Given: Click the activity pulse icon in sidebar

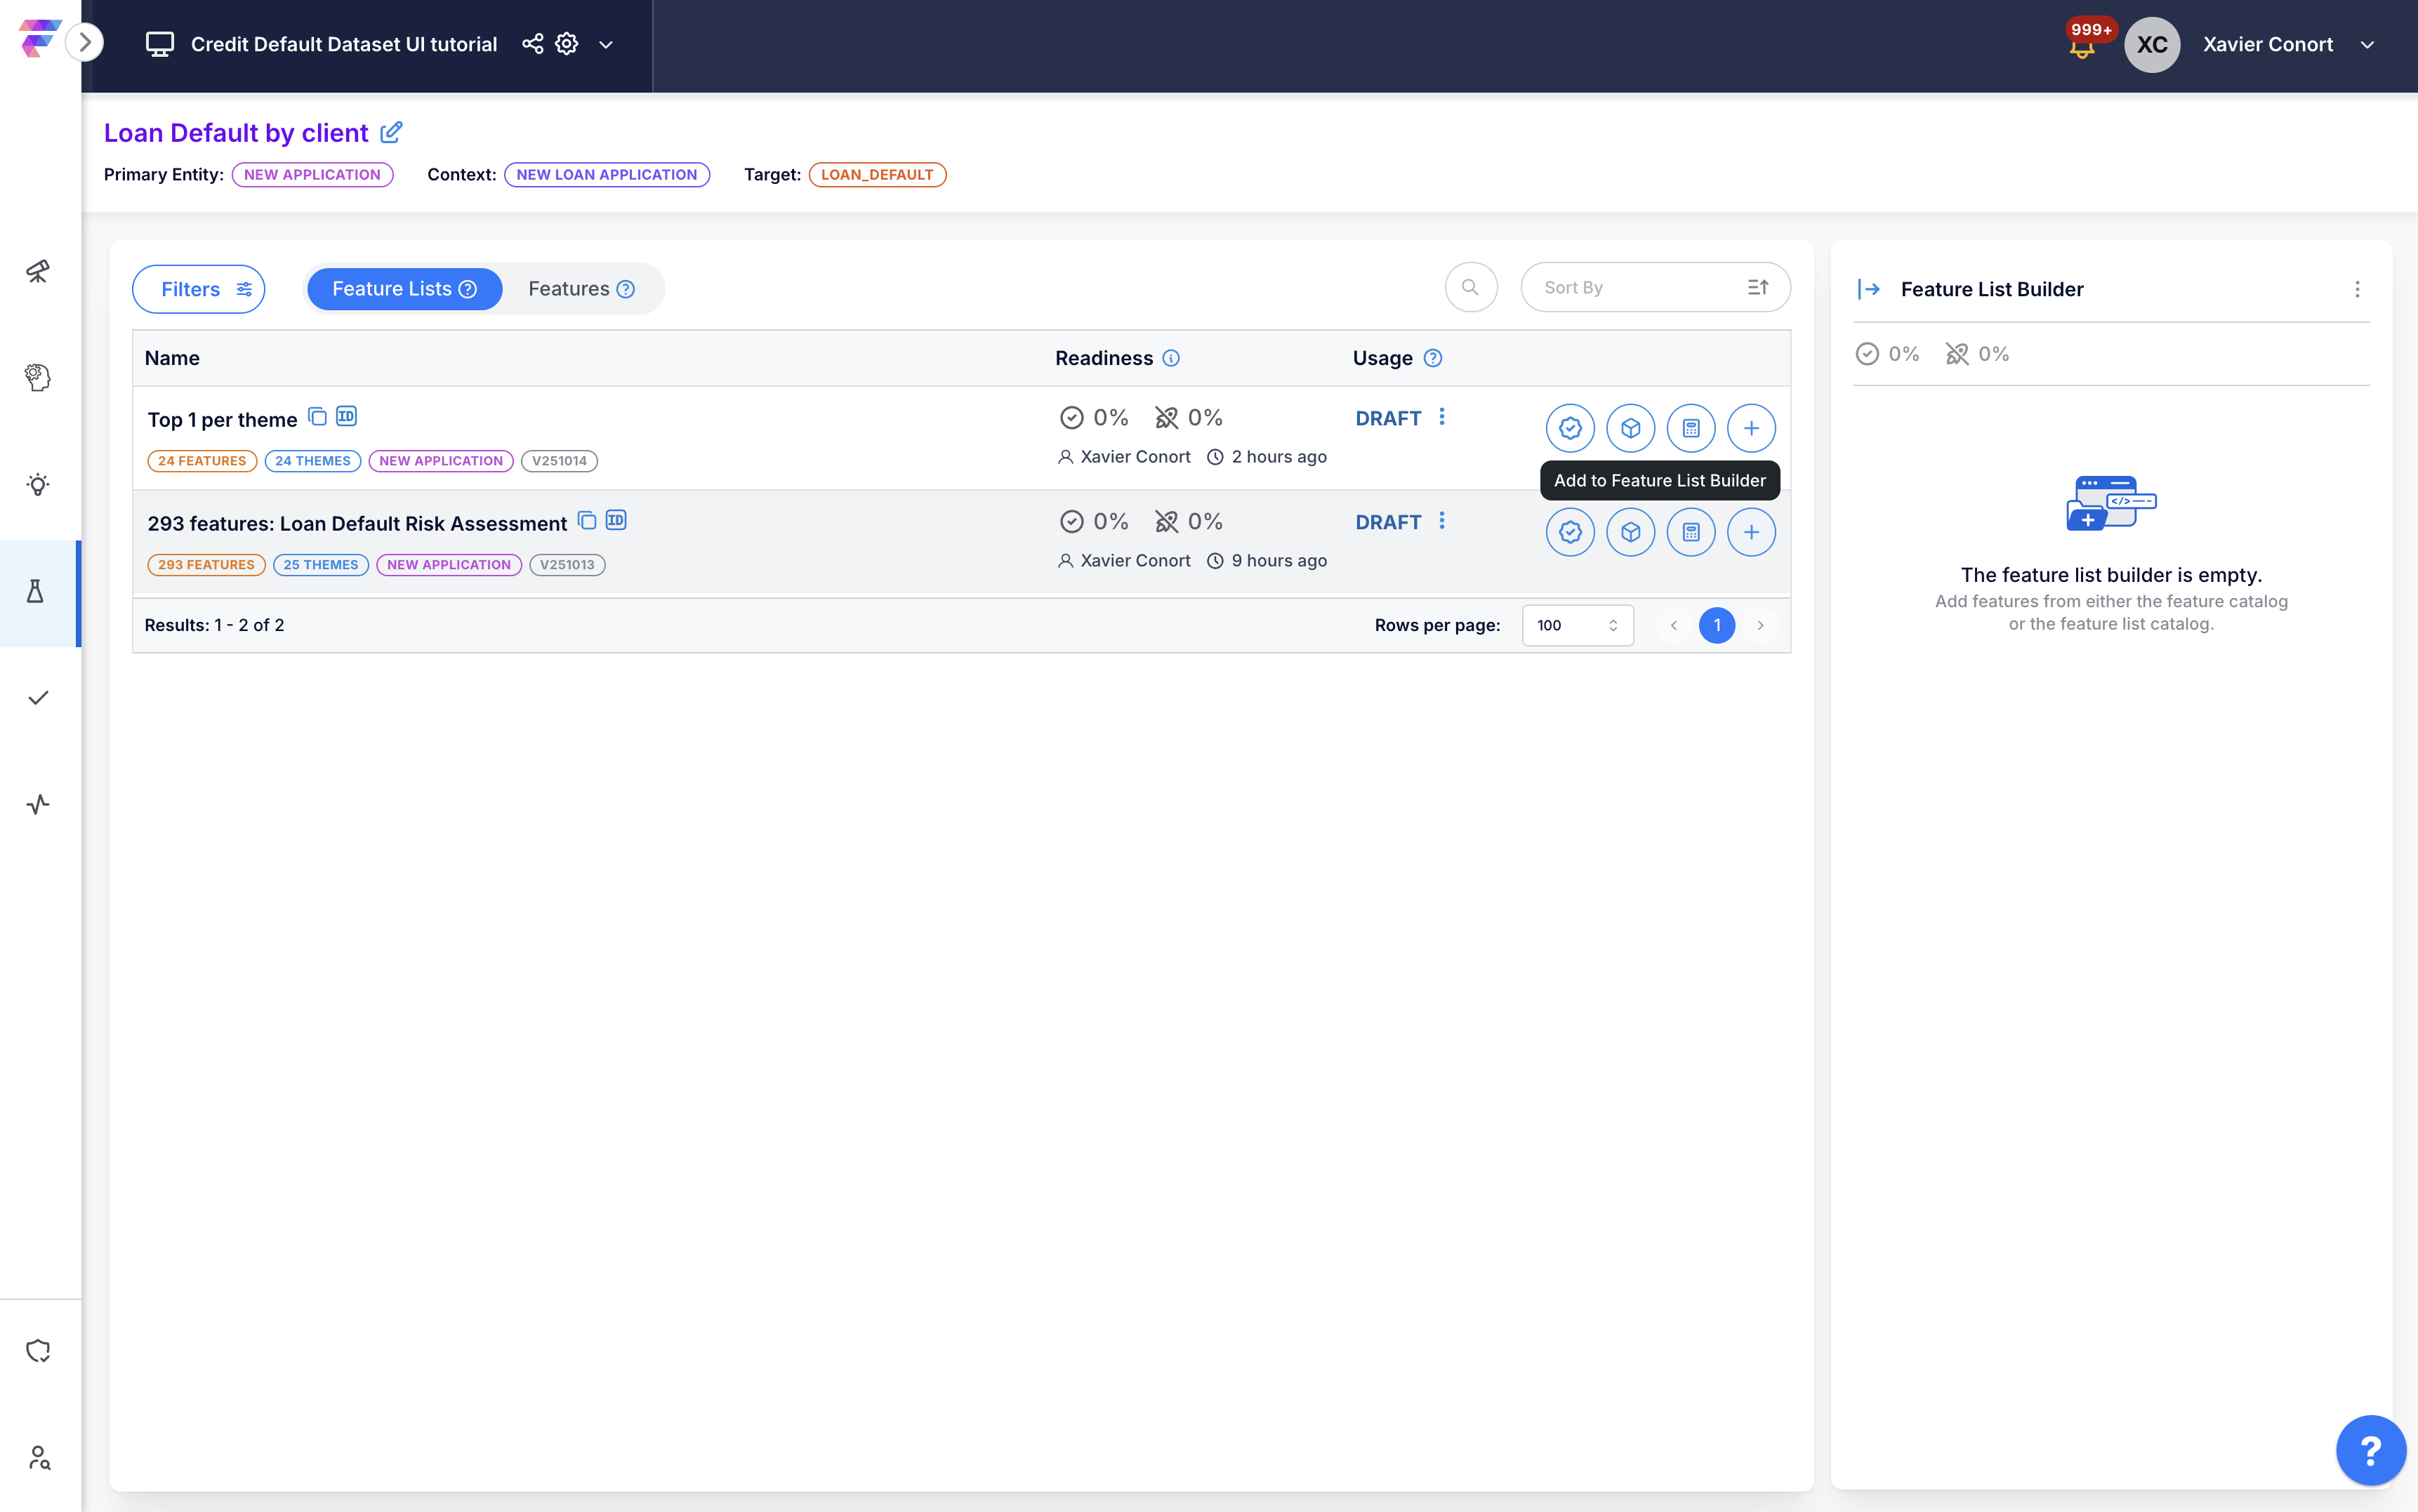Looking at the screenshot, I should (x=38, y=805).
